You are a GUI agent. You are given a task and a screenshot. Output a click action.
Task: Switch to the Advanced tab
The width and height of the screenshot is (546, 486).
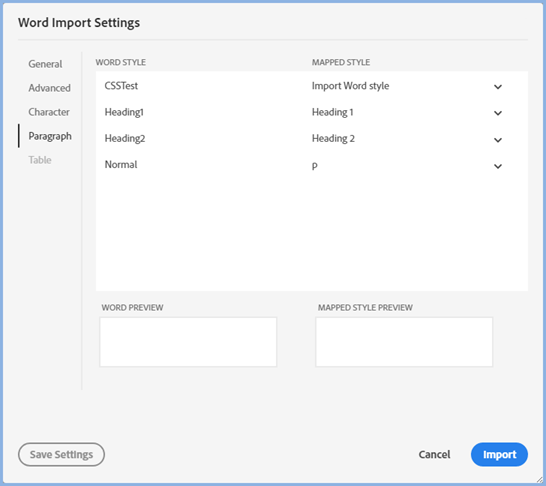point(49,88)
